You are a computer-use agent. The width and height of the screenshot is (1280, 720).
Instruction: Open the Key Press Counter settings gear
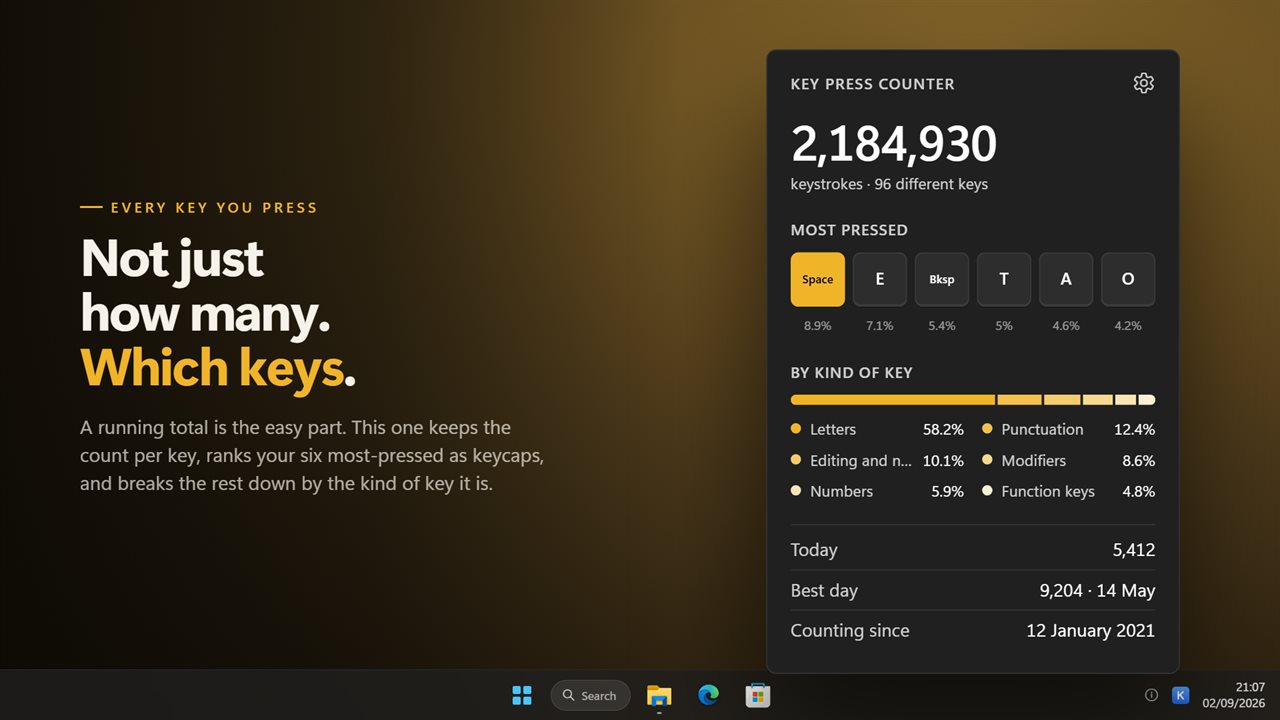coord(1144,83)
